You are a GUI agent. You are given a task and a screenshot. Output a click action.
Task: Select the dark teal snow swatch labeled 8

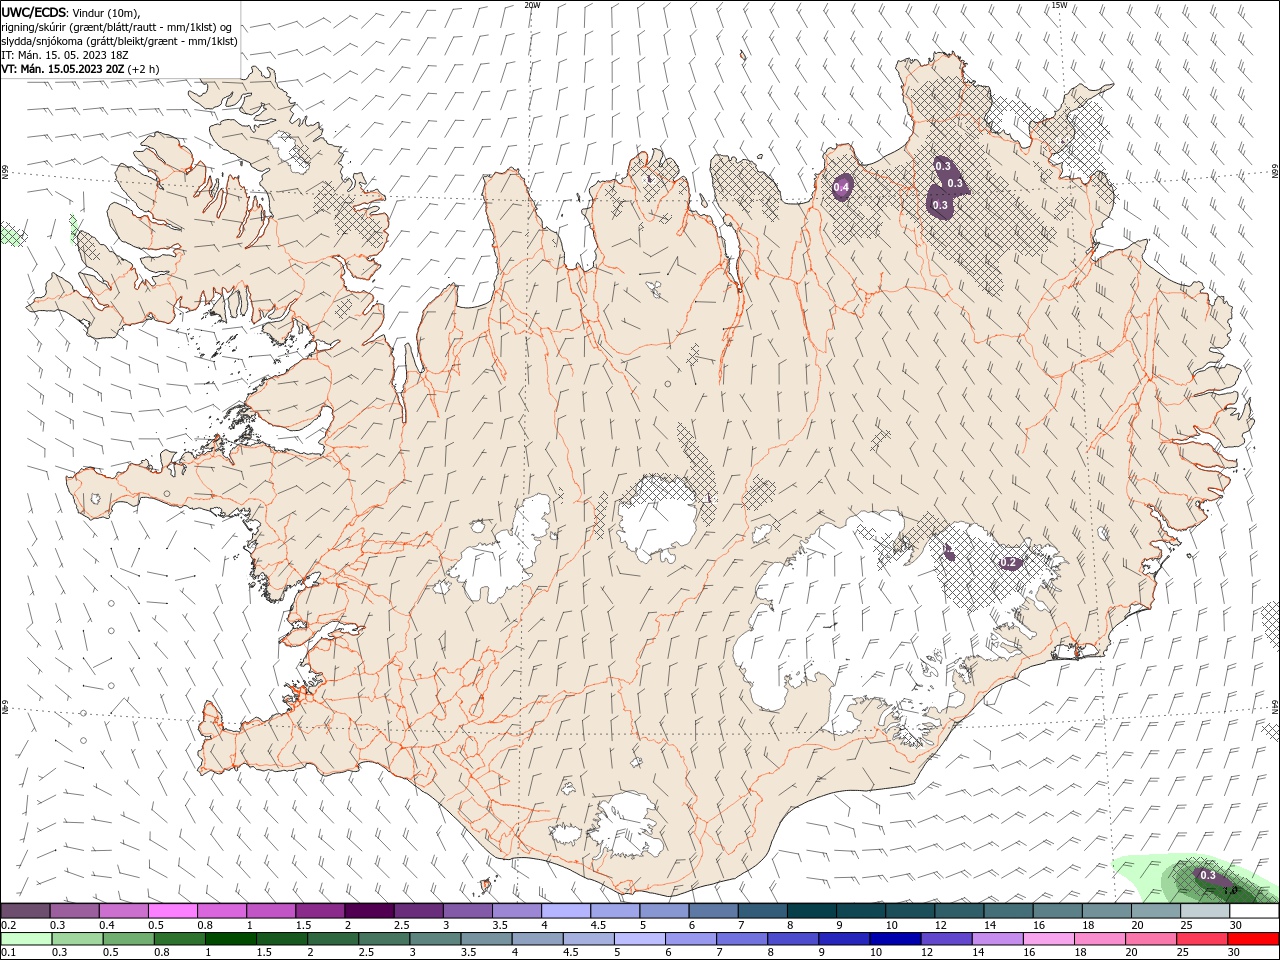(812, 911)
